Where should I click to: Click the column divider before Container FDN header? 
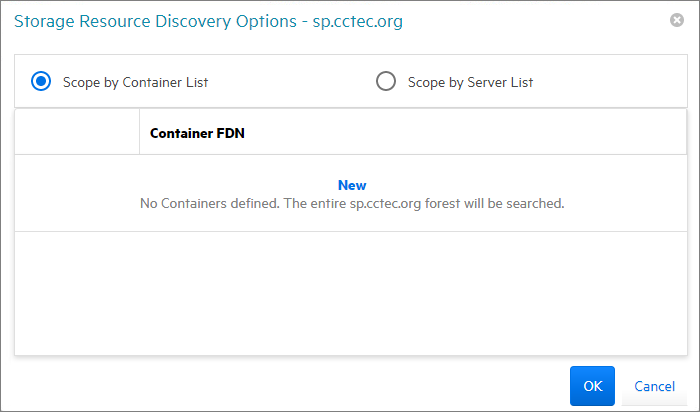click(x=140, y=132)
